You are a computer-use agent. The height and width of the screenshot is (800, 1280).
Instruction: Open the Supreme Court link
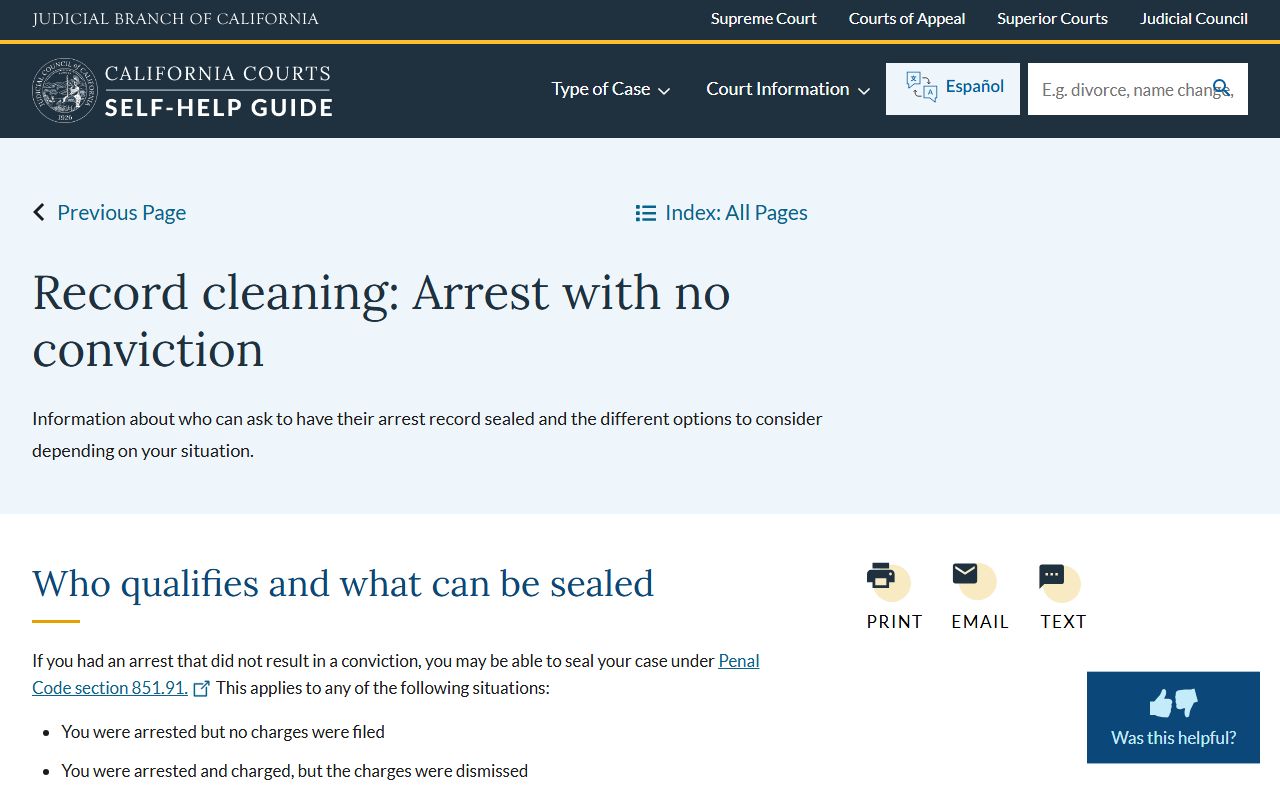[764, 19]
